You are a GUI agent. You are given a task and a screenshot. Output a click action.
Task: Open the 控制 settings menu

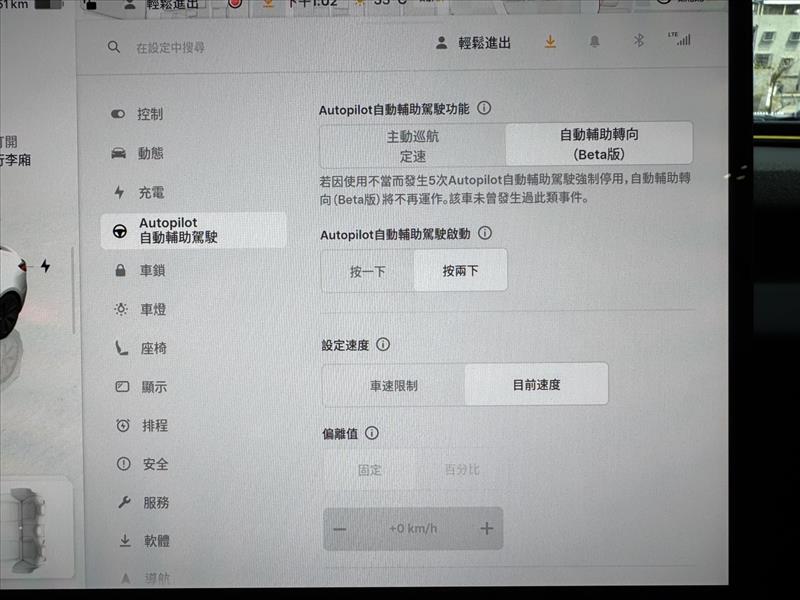(x=150, y=114)
